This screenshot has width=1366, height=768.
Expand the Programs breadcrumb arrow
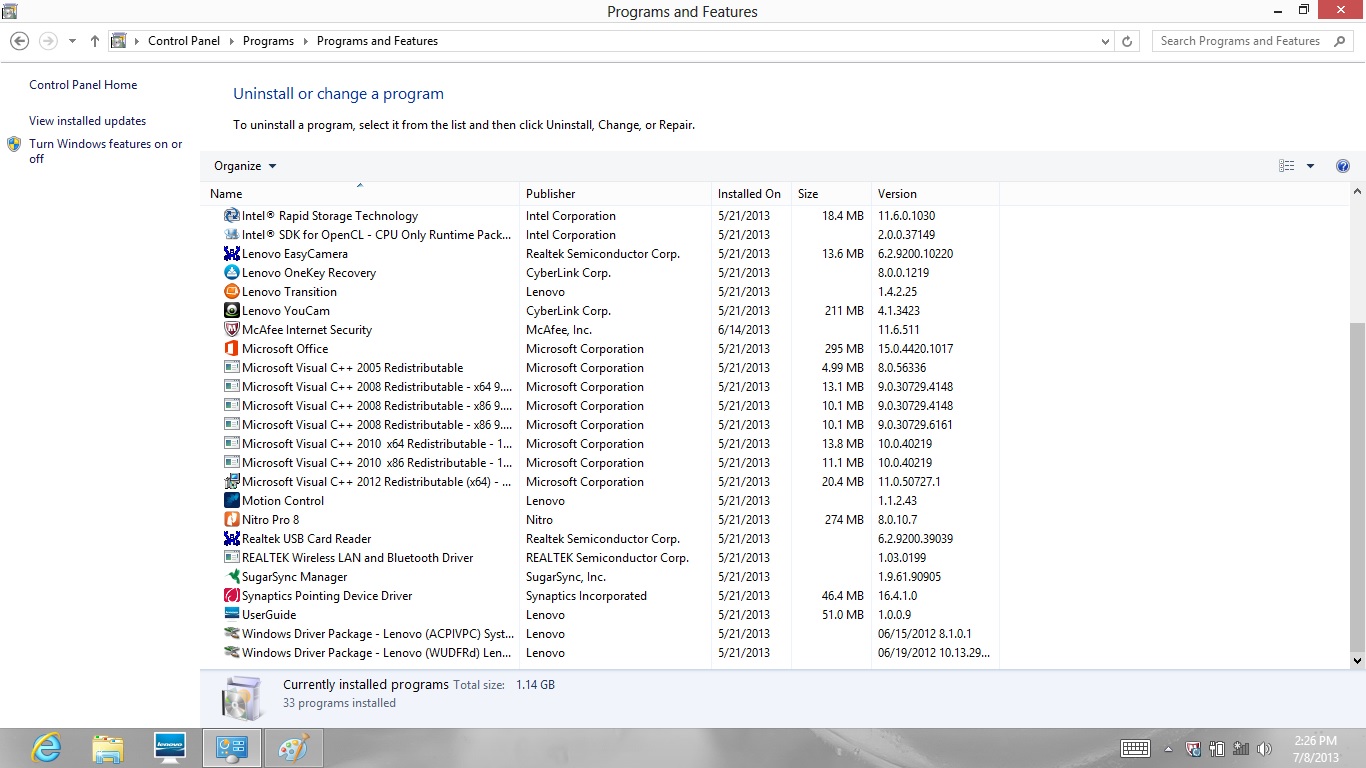(305, 41)
